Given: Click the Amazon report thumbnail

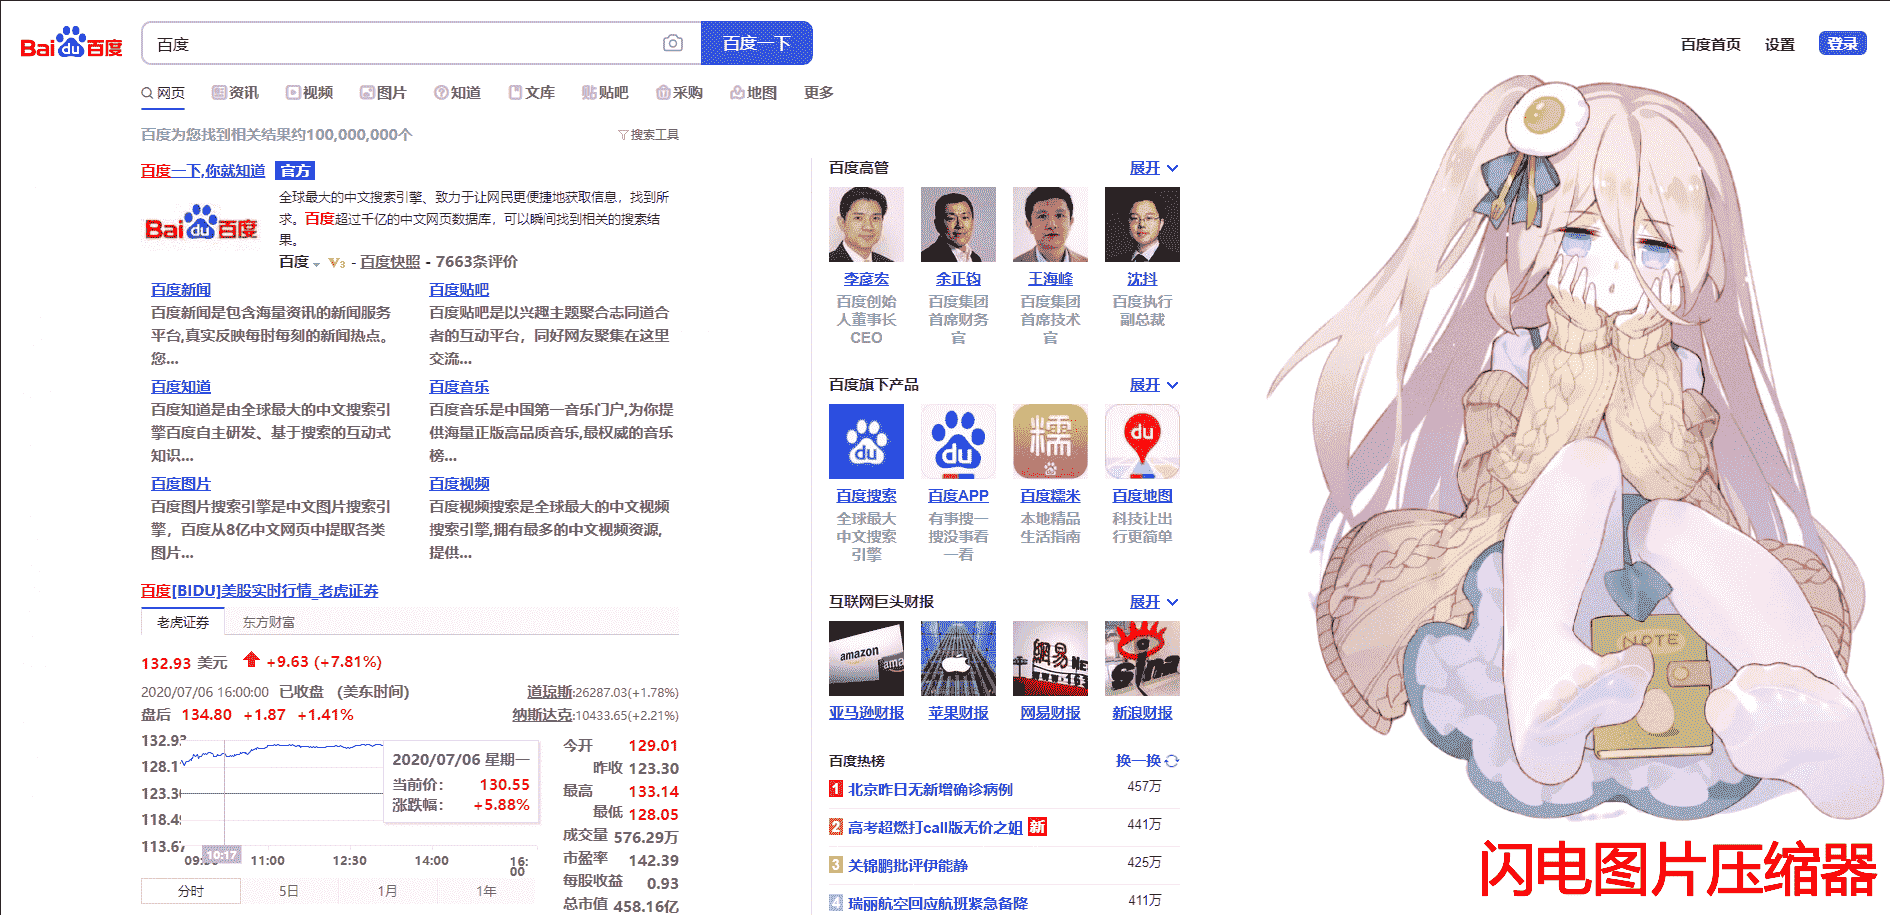Looking at the screenshot, I should pyautogui.click(x=866, y=659).
